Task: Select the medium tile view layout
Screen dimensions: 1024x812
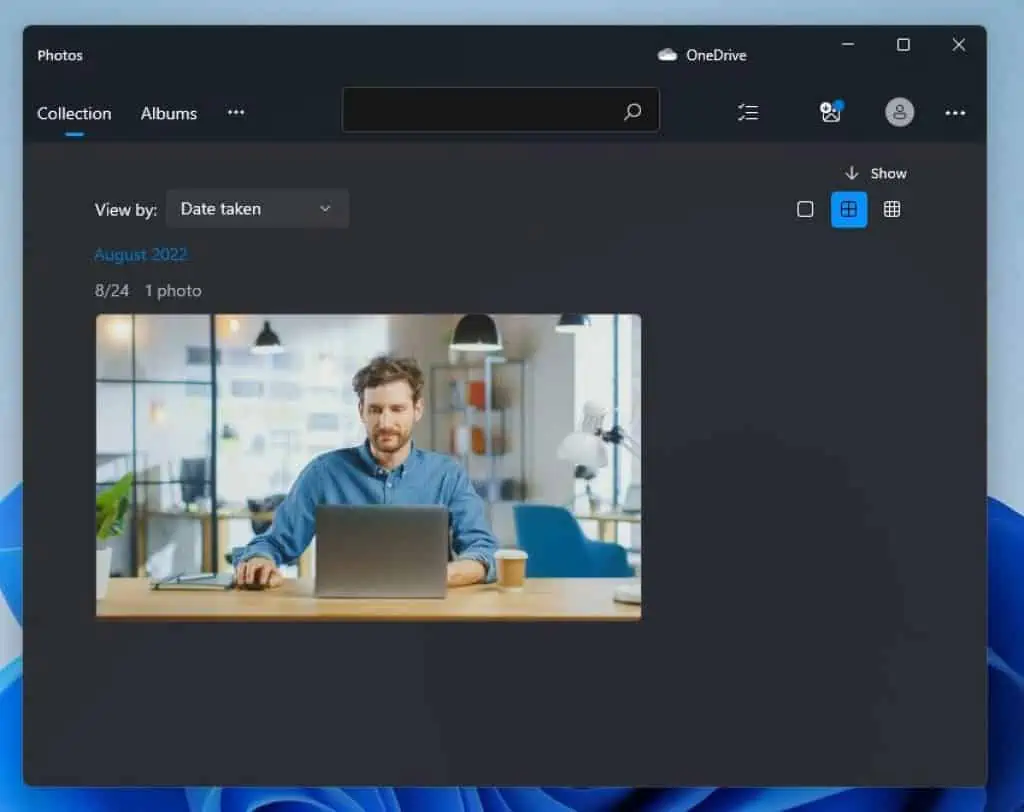Action: click(x=848, y=209)
